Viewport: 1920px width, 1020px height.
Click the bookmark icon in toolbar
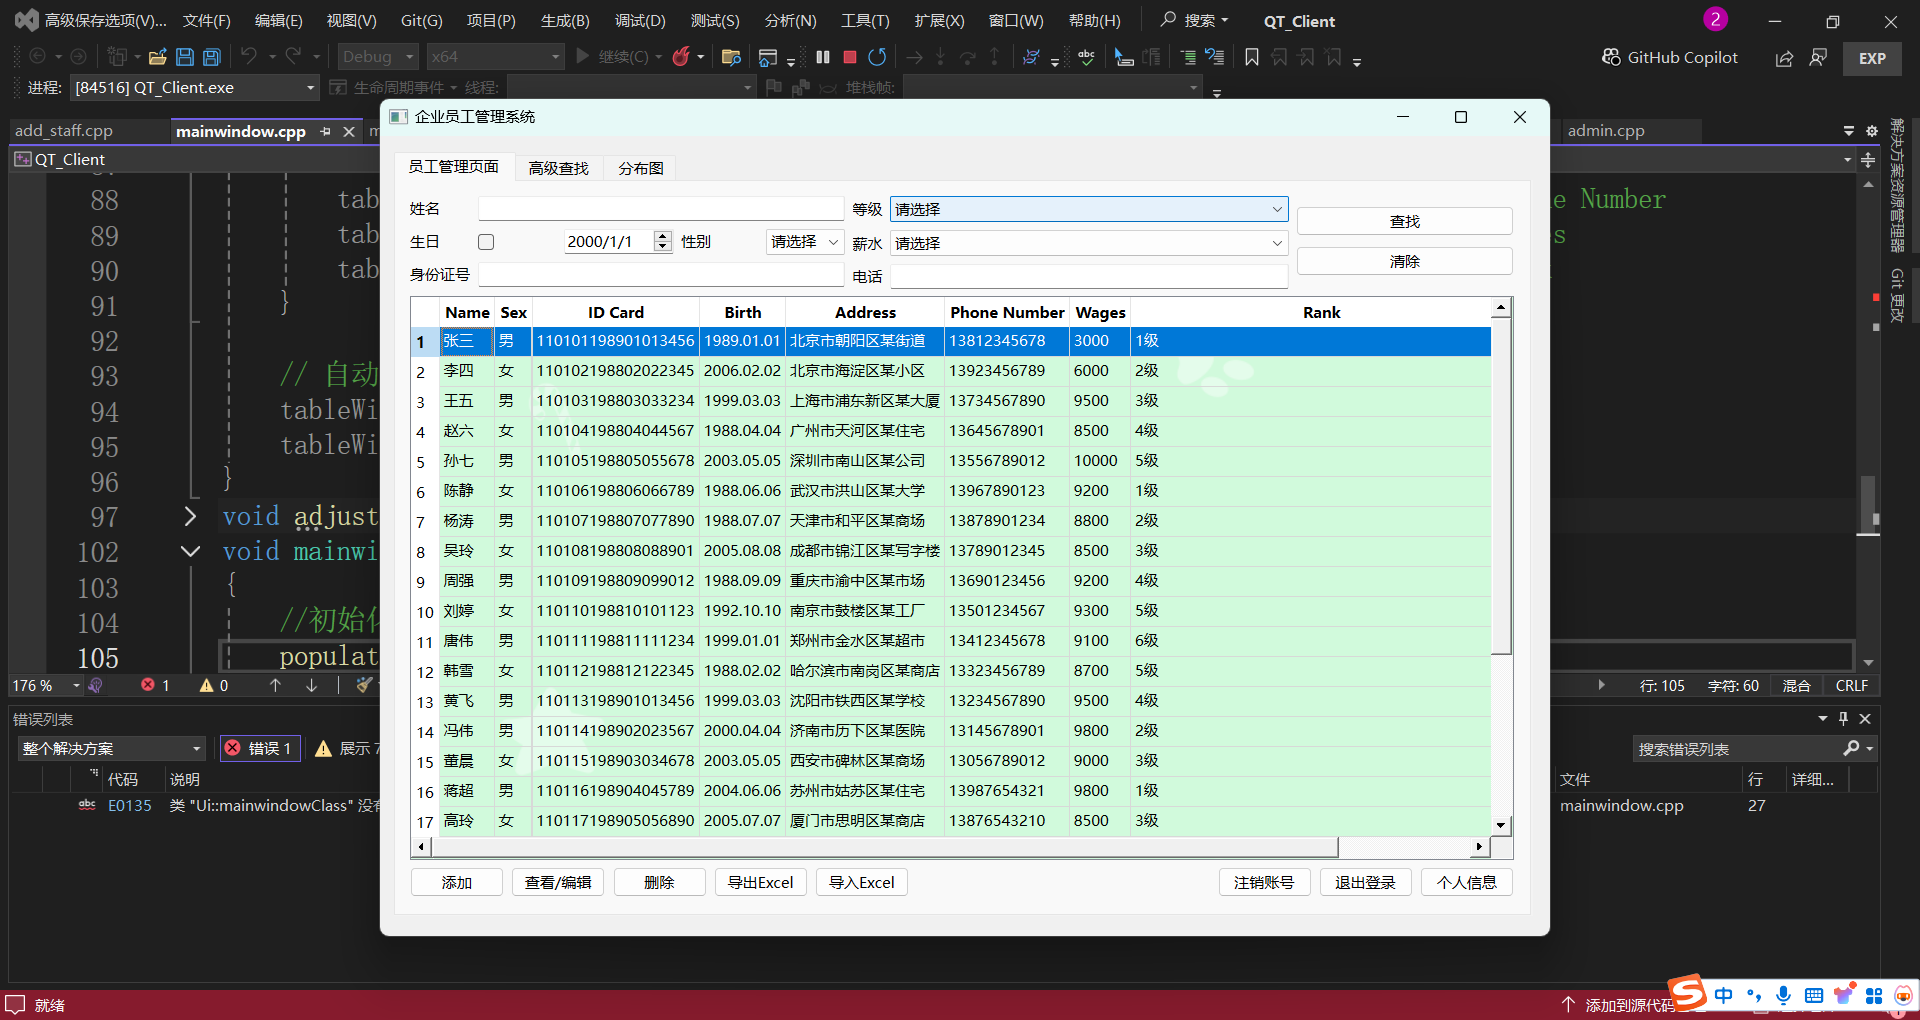click(1251, 57)
